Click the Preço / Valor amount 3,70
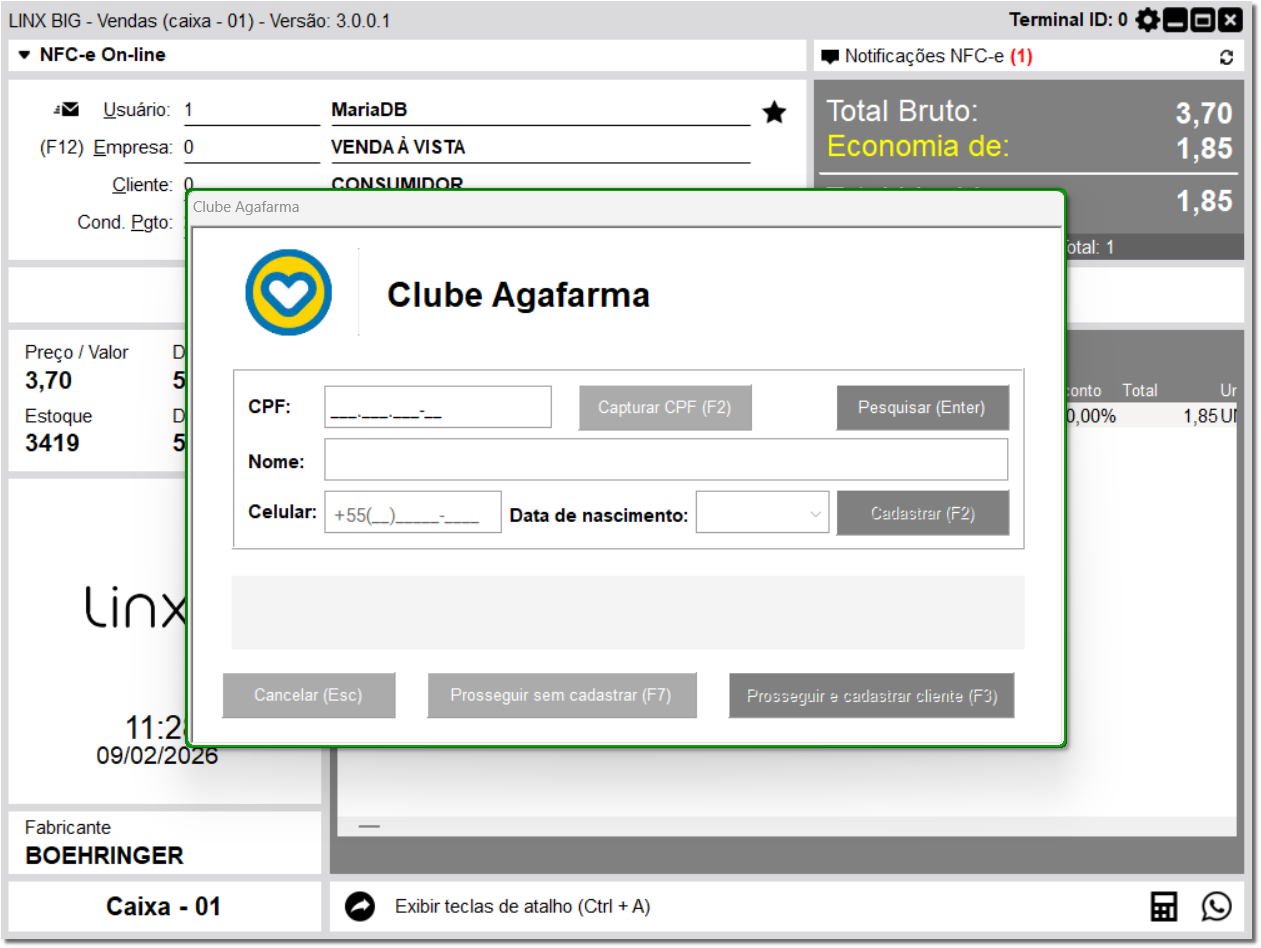This screenshot has height=948, width=1261. click(x=48, y=380)
